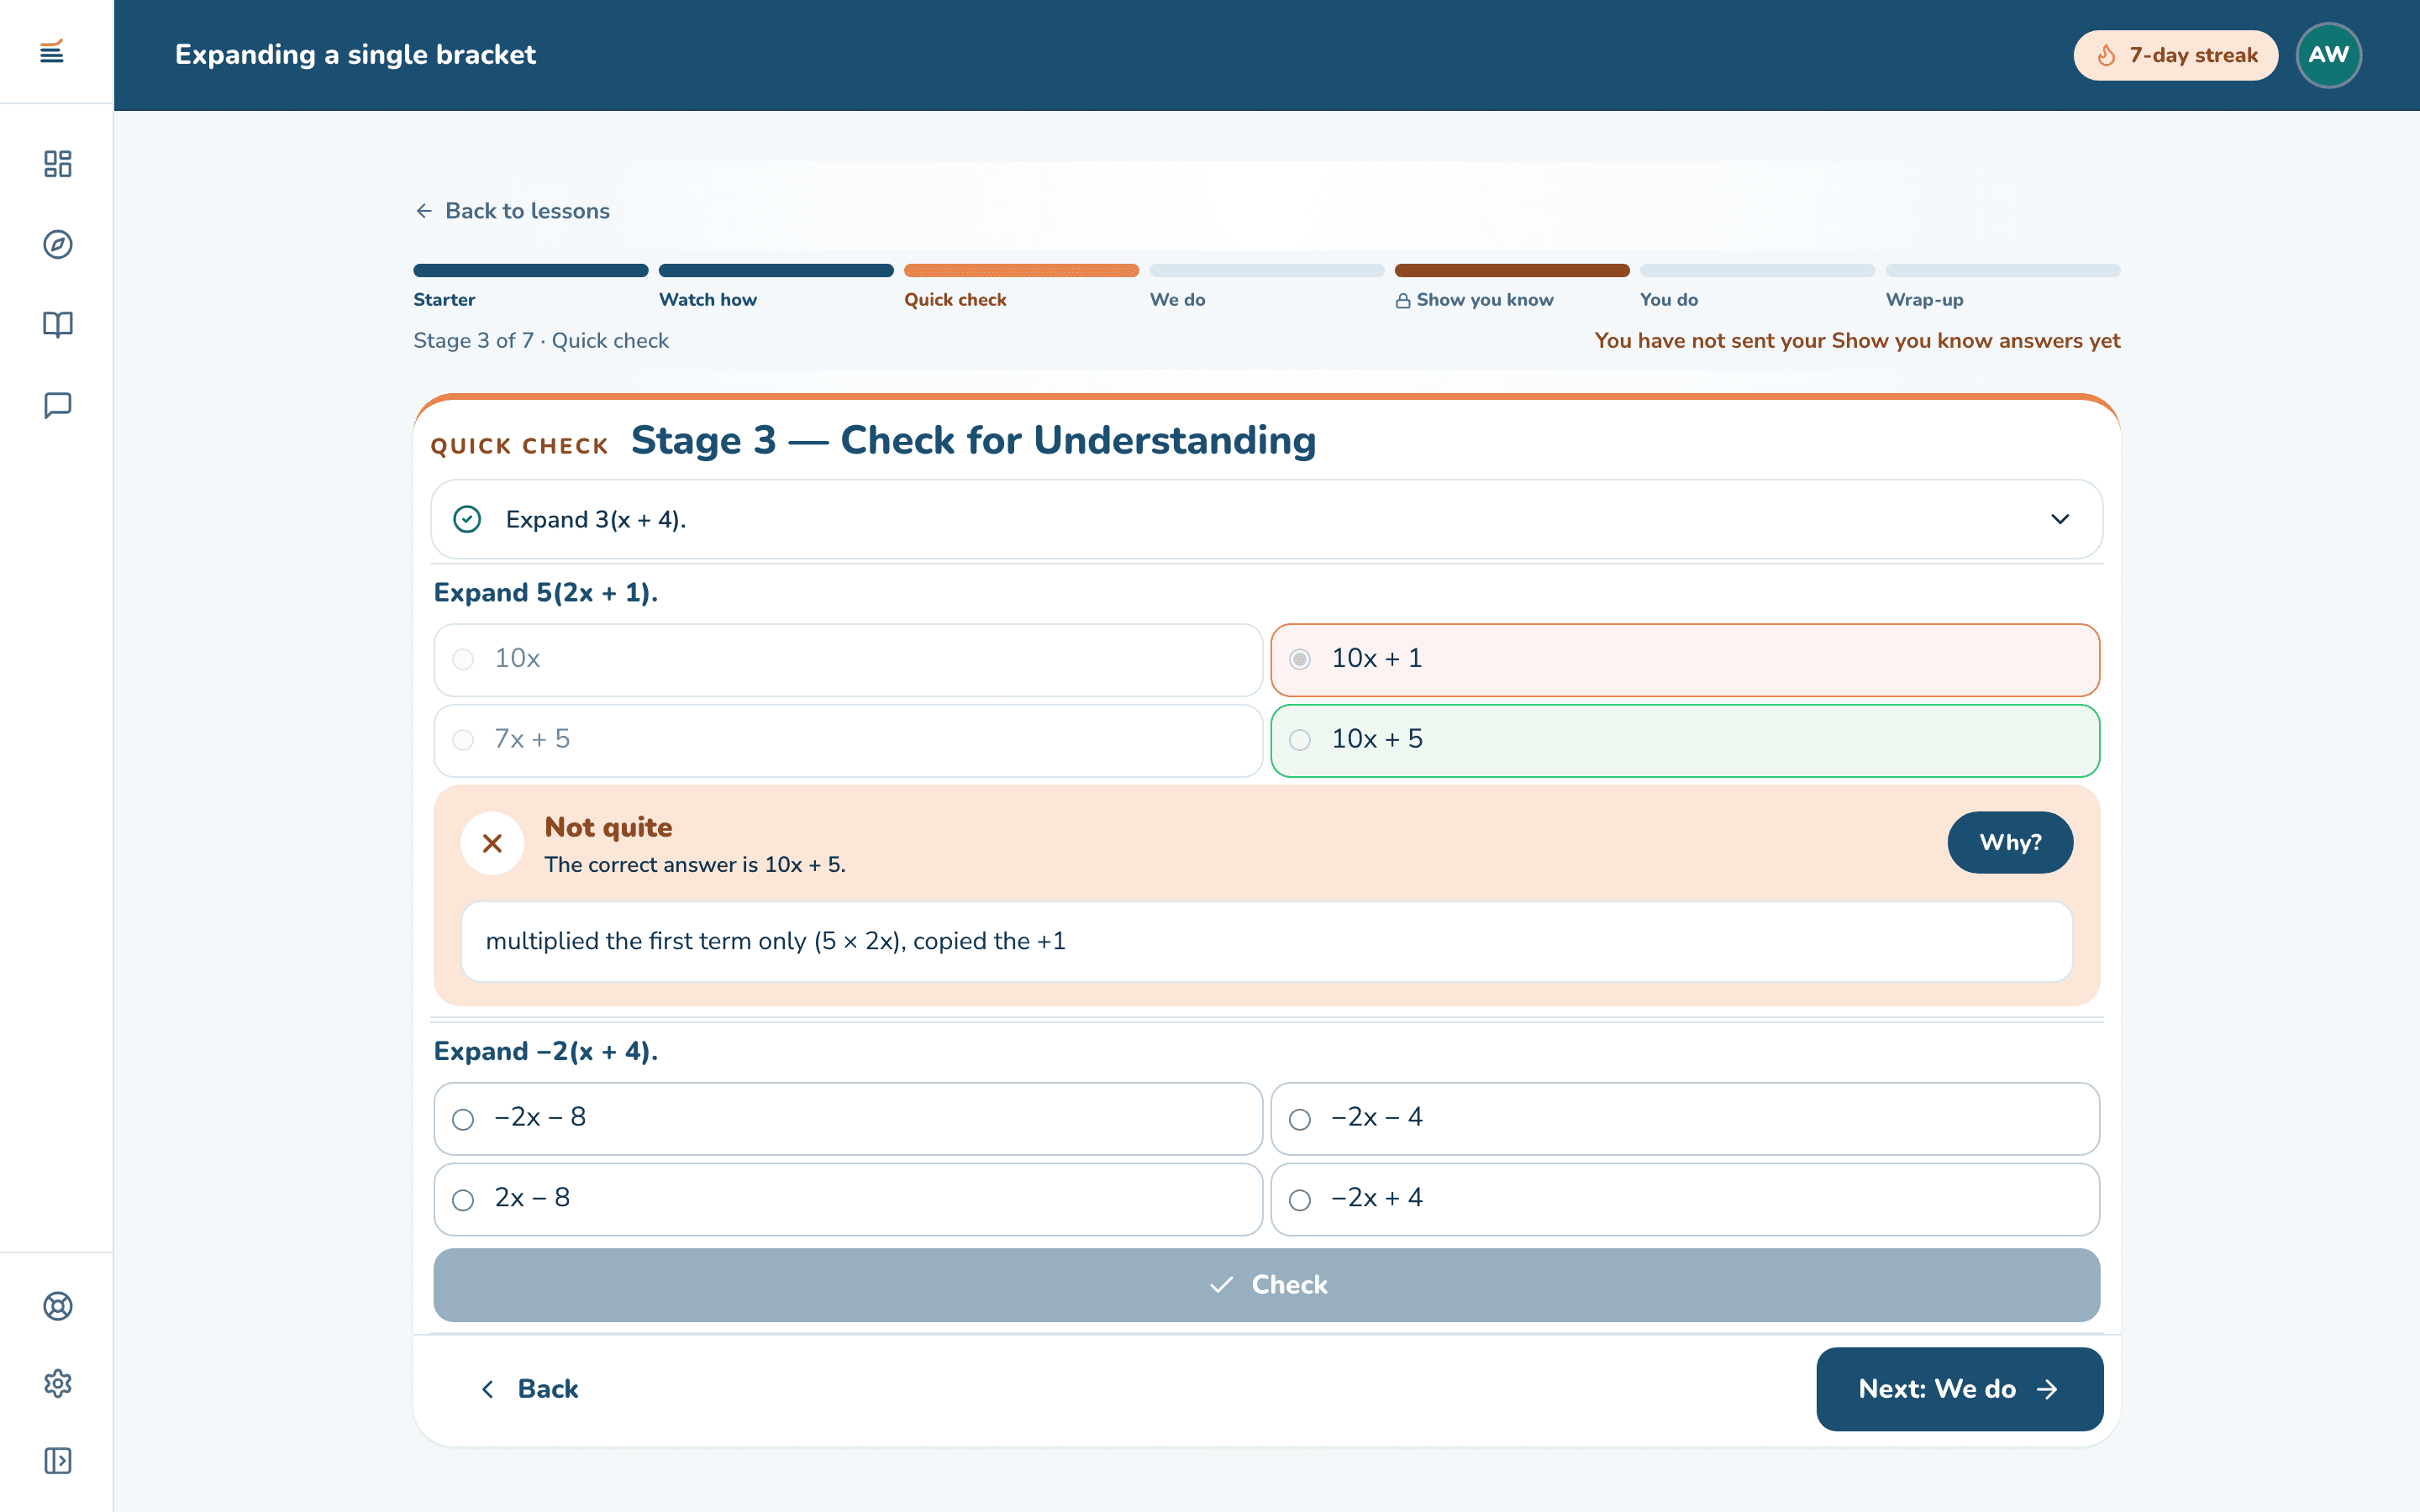
Task: Click the 7-day streak badge
Action: coord(2175,55)
